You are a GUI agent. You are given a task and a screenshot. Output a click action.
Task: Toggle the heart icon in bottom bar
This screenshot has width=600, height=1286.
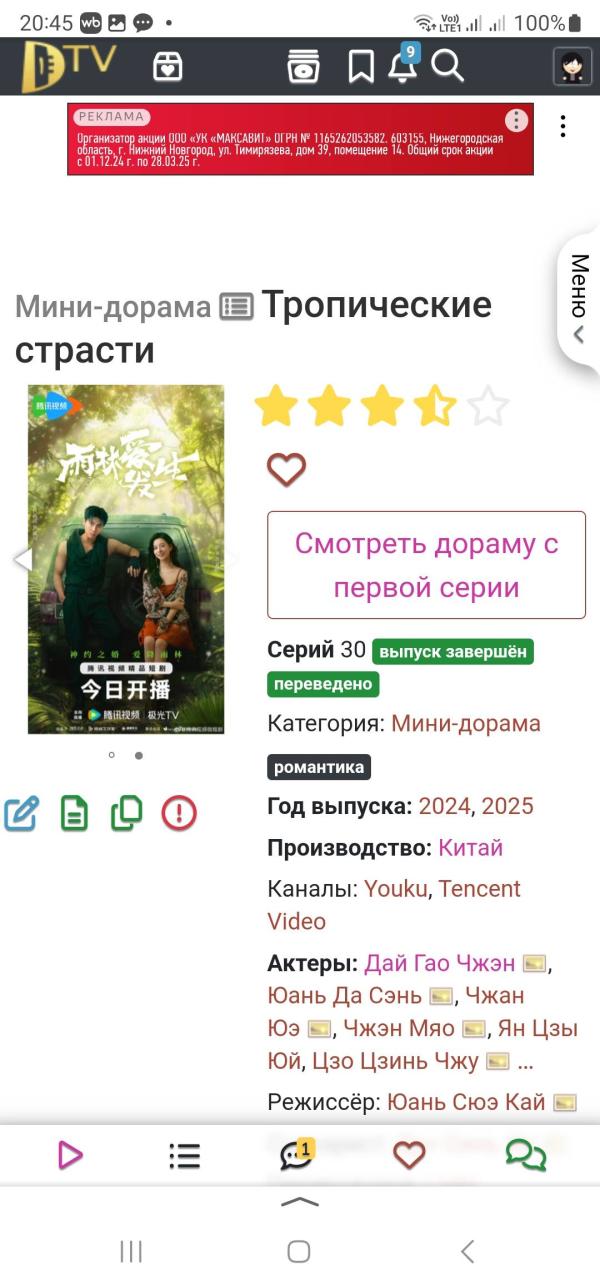click(x=409, y=1156)
